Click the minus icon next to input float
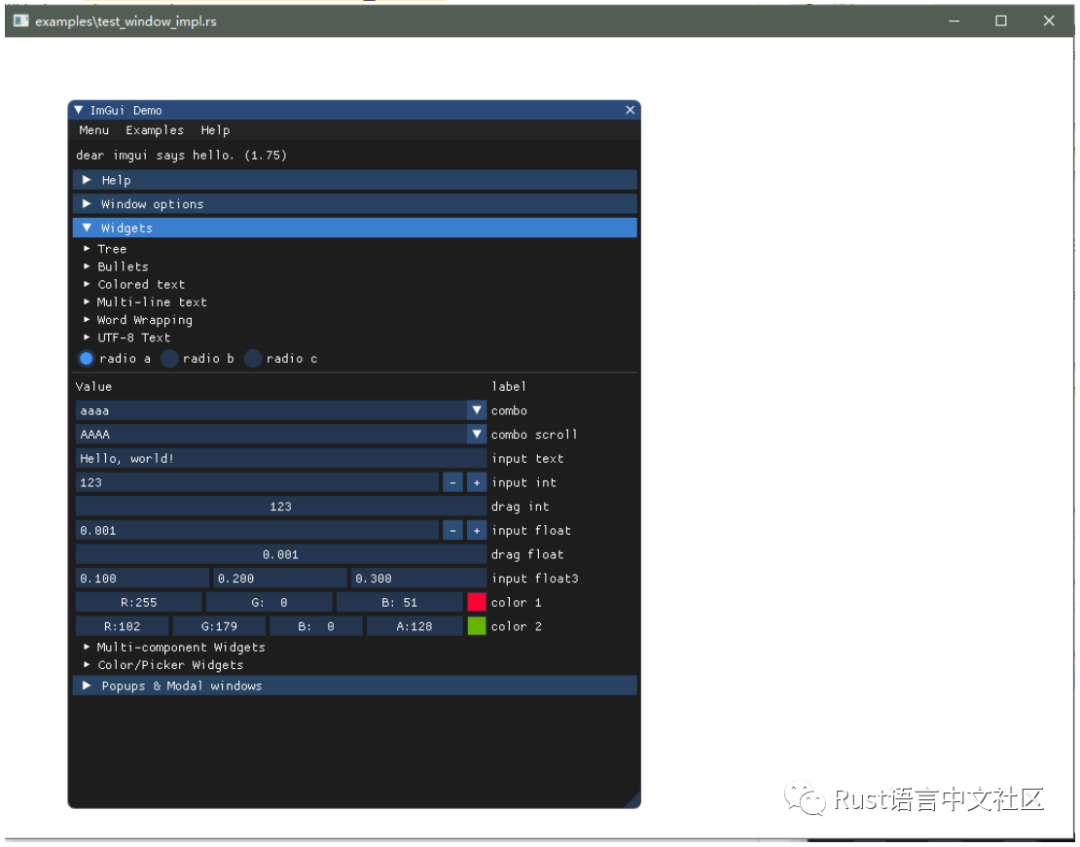This screenshot has height=847, width=1080. coord(453,530)
